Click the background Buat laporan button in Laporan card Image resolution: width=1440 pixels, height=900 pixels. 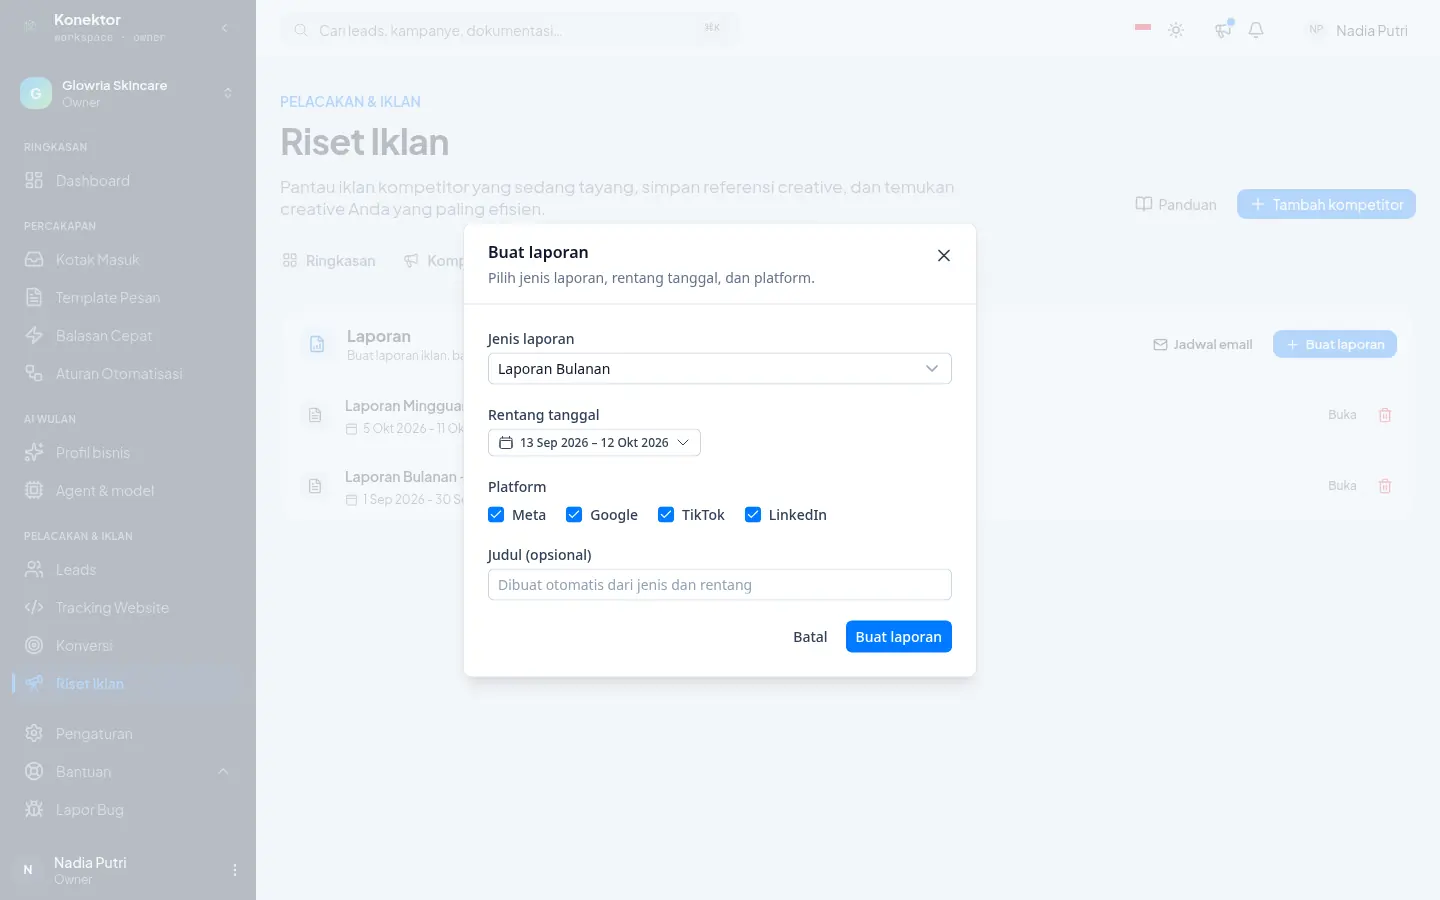point(1335,344)
